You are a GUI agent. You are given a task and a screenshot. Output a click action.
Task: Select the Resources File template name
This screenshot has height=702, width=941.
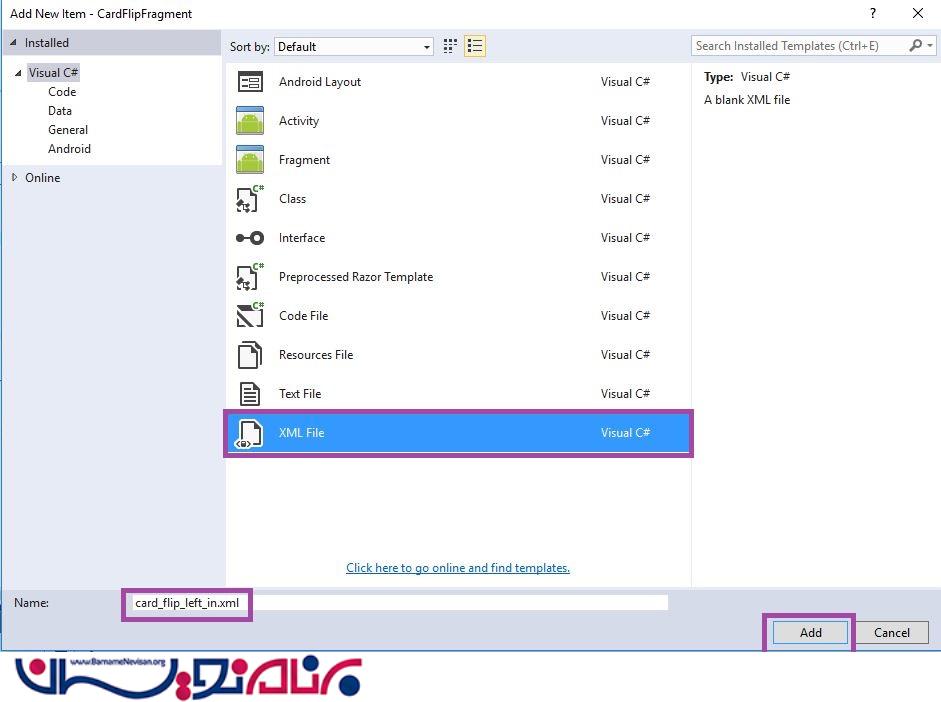coord(316,355)
